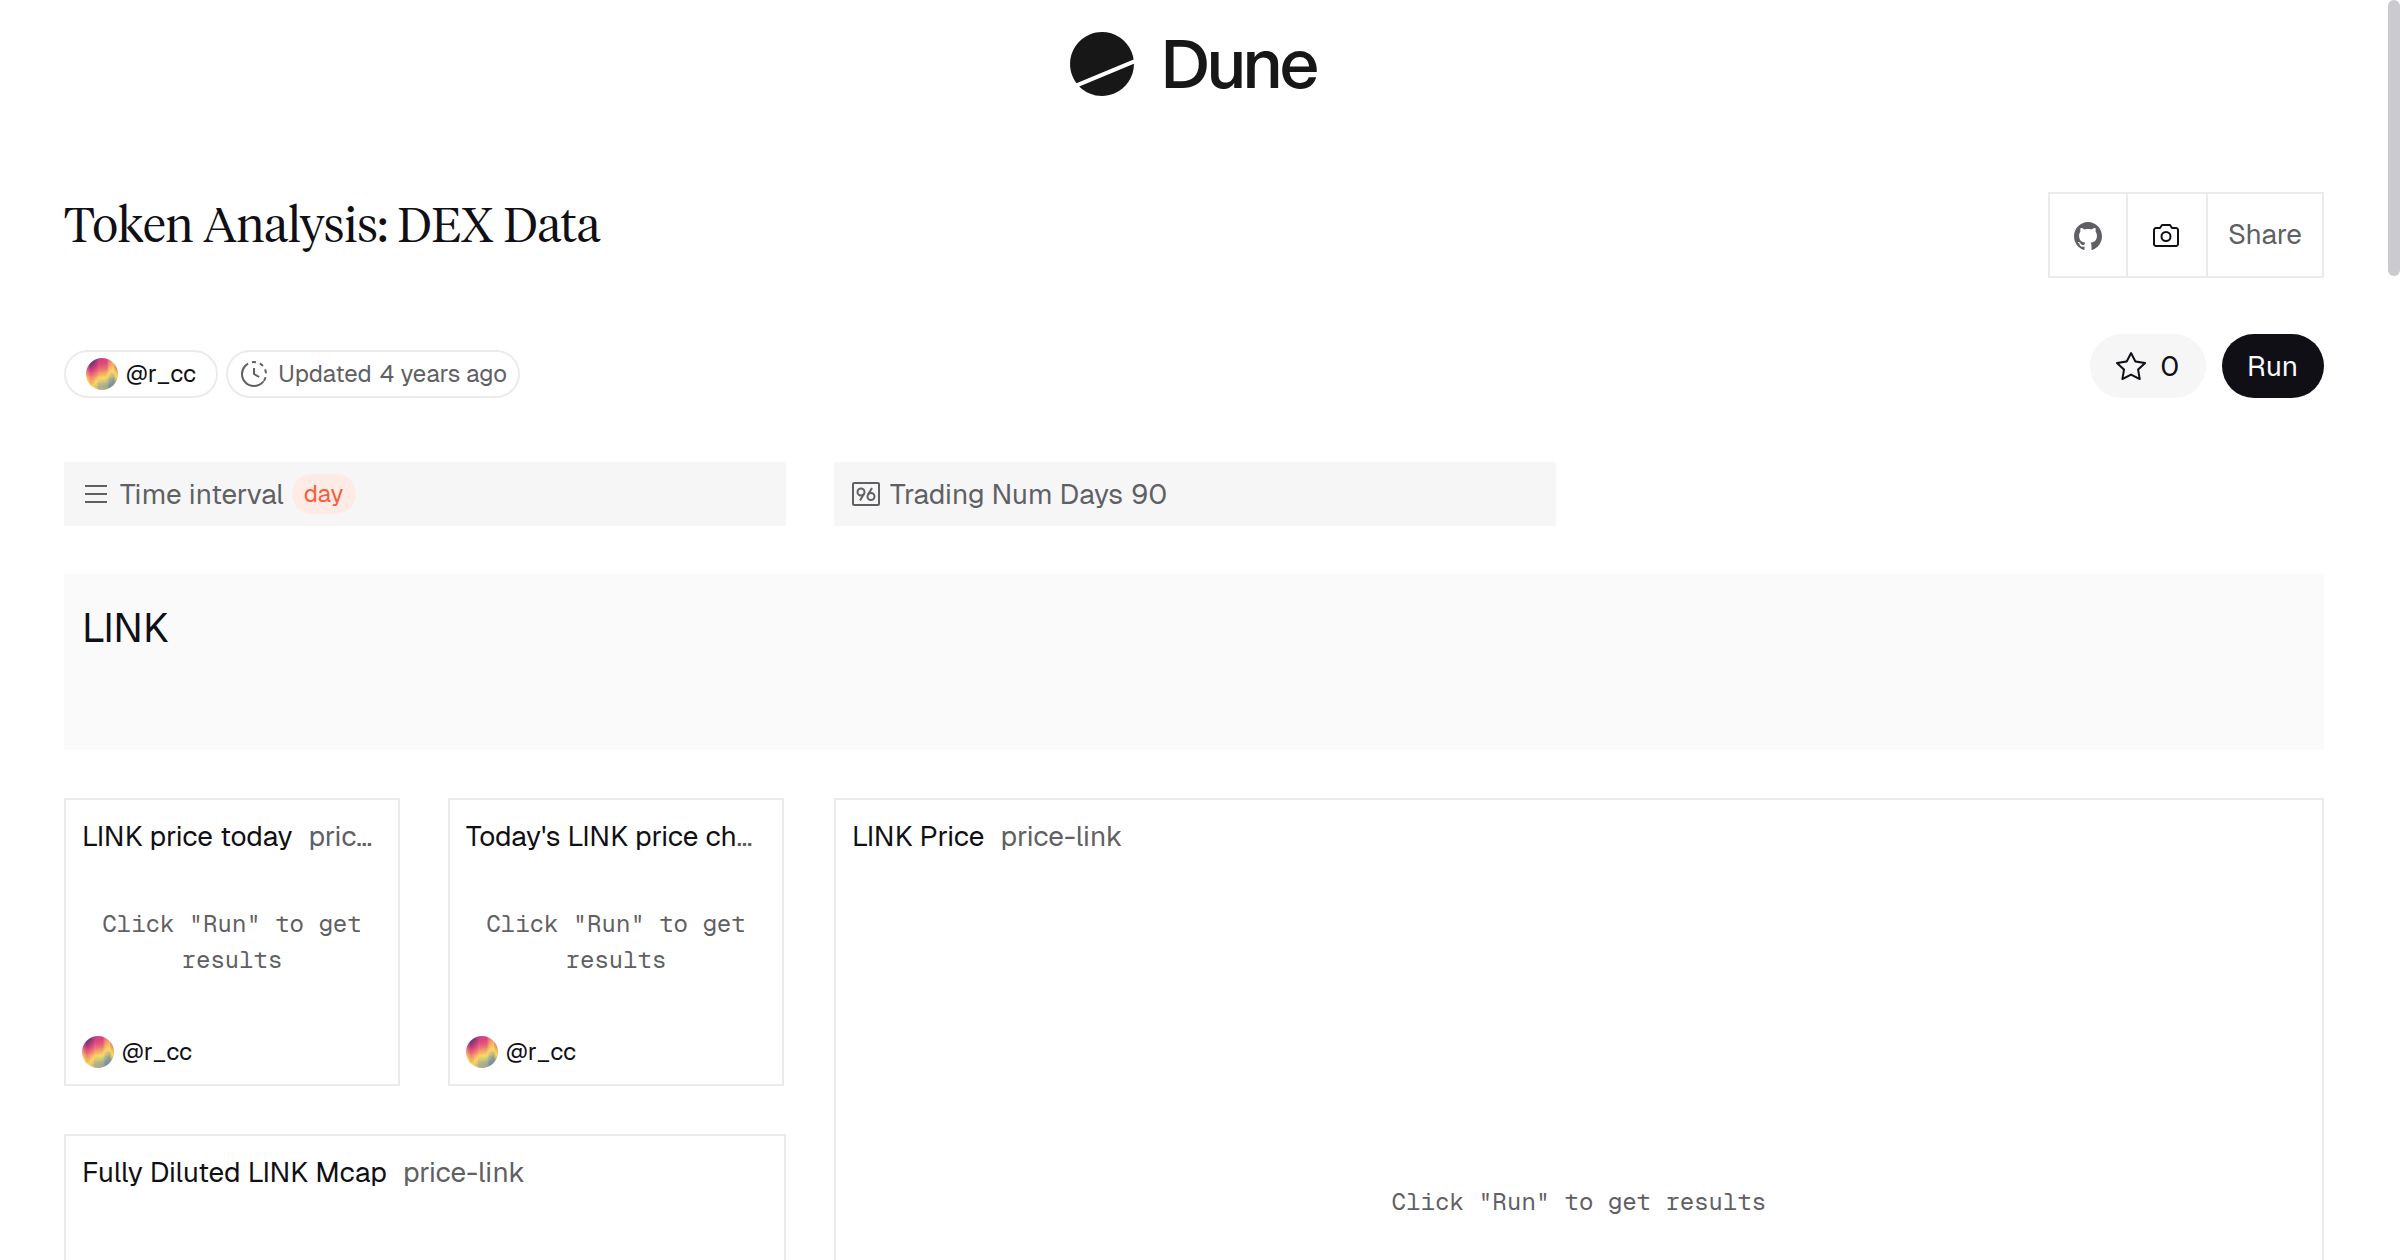Click the Dune logo icon
The width and height of the screenshot is (2400, 1260).
click(1101, 64)
